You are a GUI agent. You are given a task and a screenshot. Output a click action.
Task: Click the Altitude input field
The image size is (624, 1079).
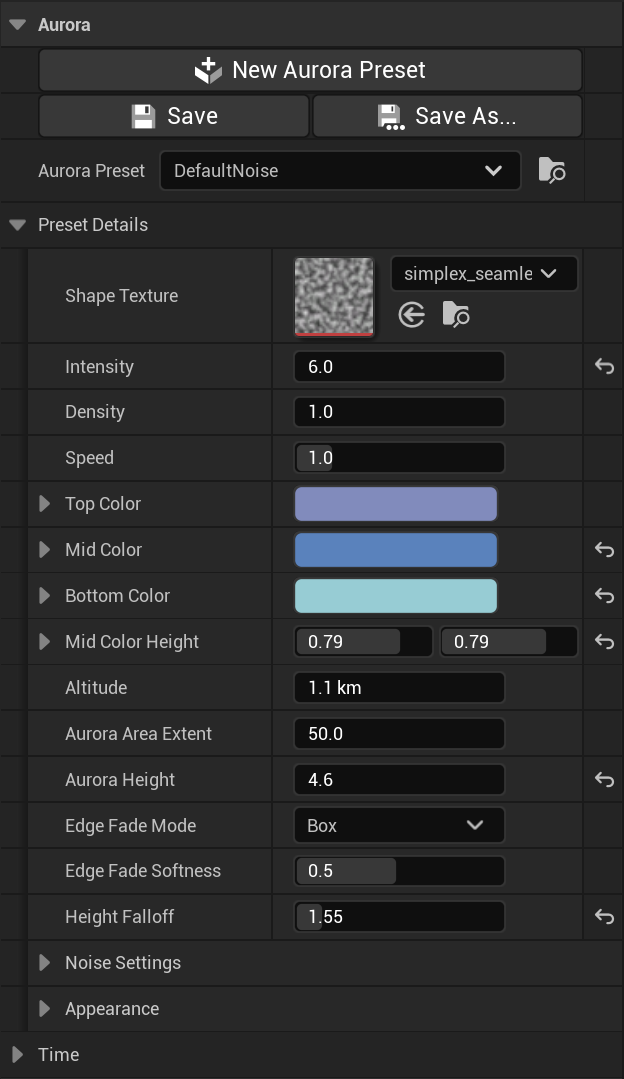point(399,688)
